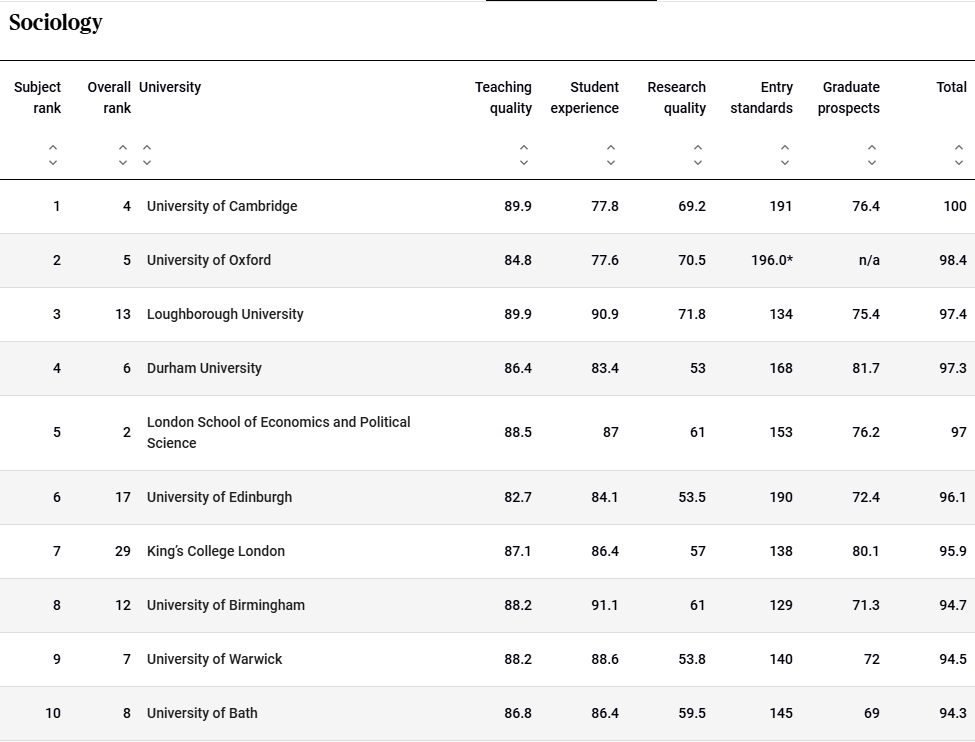This screenshot has width=975, height=742.
Task: Sort by University name arrows
Action: pyautogui.click(x=147, y=155)
